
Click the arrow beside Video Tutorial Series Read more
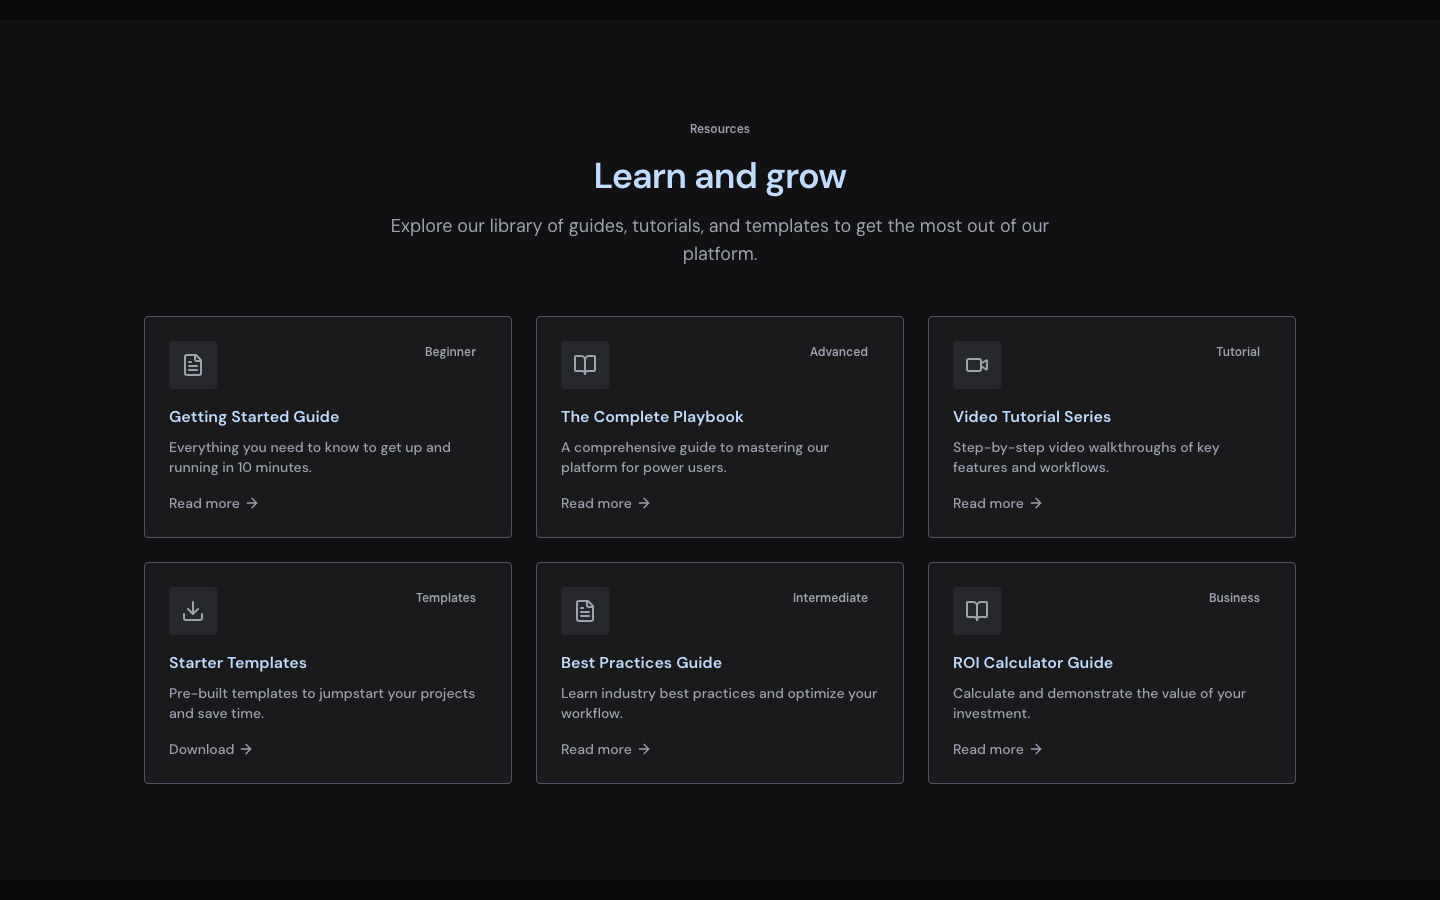pos(1037,503)
